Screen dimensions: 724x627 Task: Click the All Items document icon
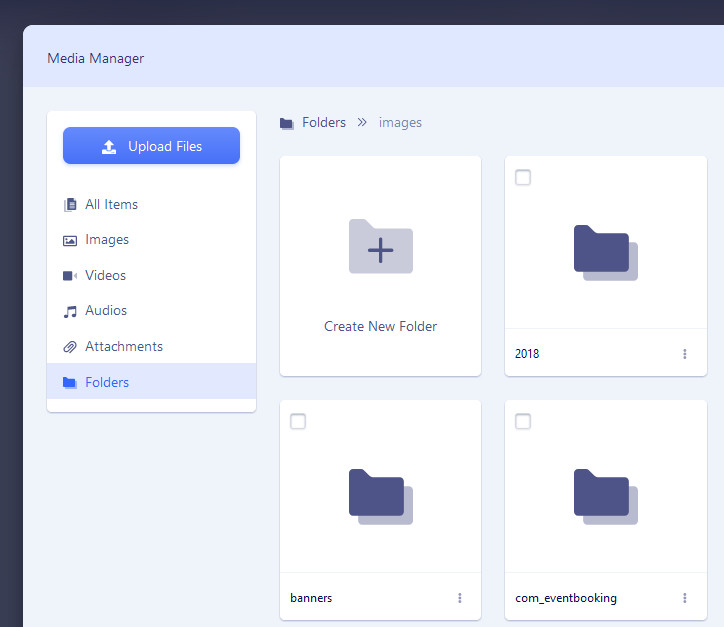coord(70,205)
